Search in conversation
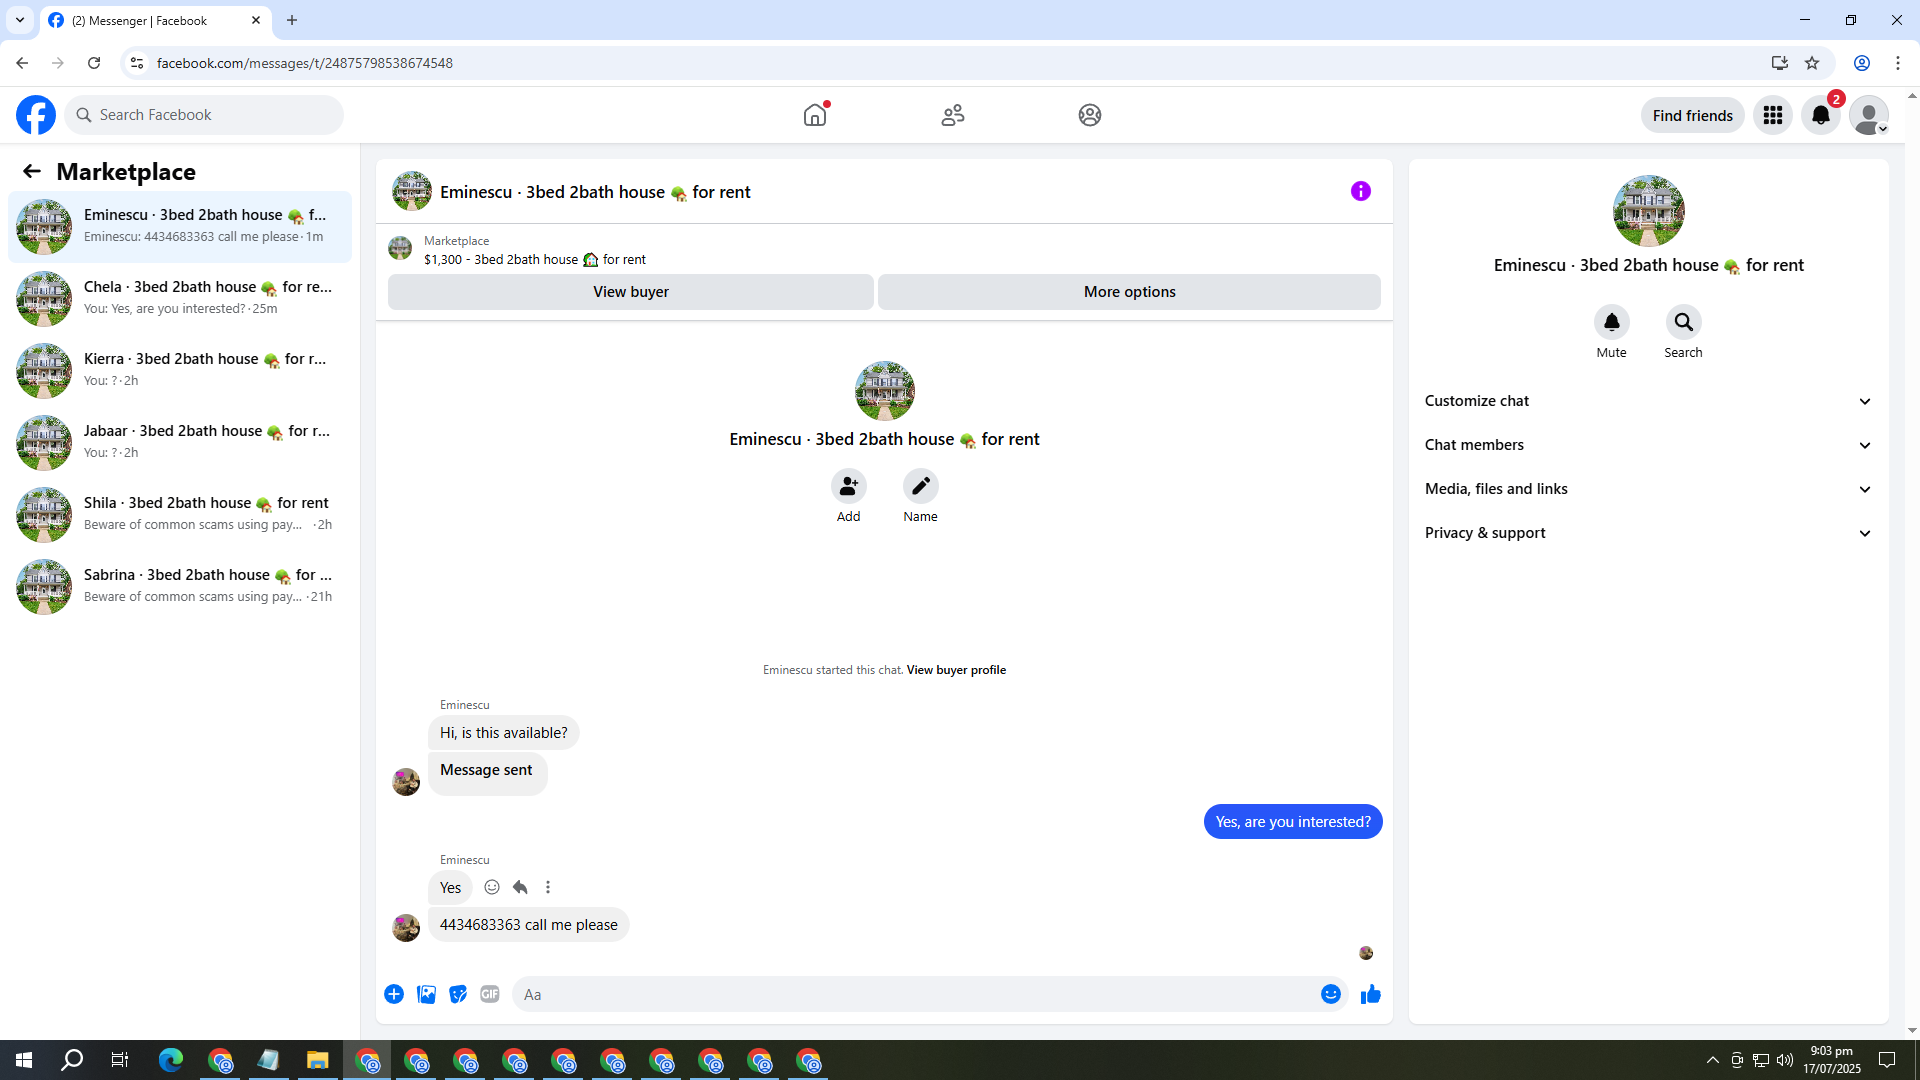Image resolution: width=1920 pixels, height=1080 pixels. (1684, 322)
